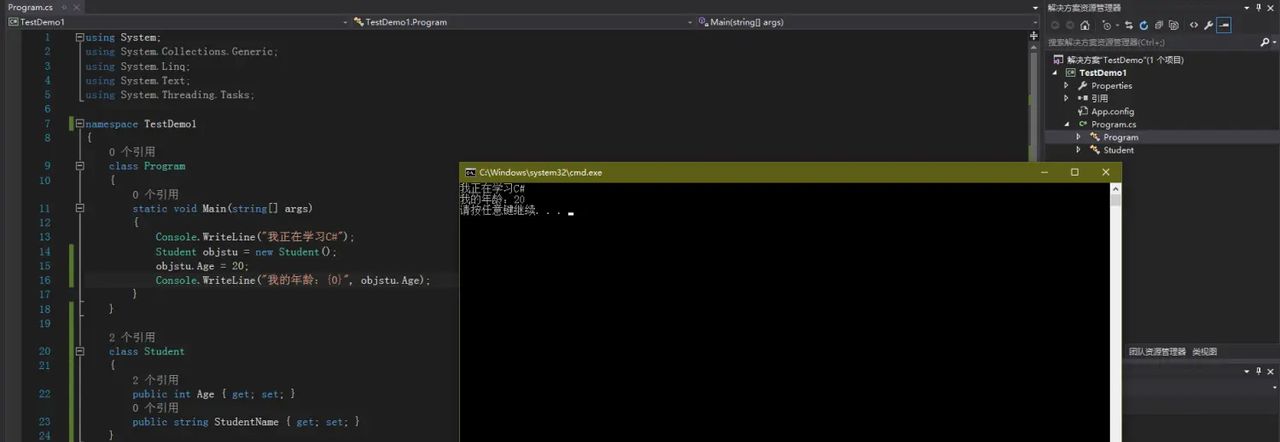Click the Solution Explorer search box
Screen dimensions: 1280x442
[x=1153, y=42]
